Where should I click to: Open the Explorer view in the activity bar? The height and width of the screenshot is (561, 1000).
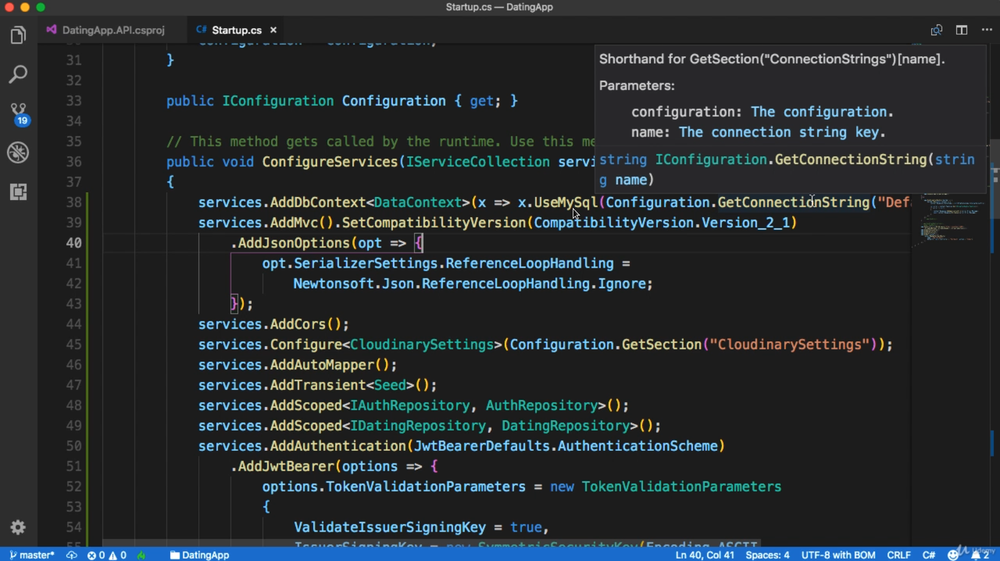coord(18,35)
